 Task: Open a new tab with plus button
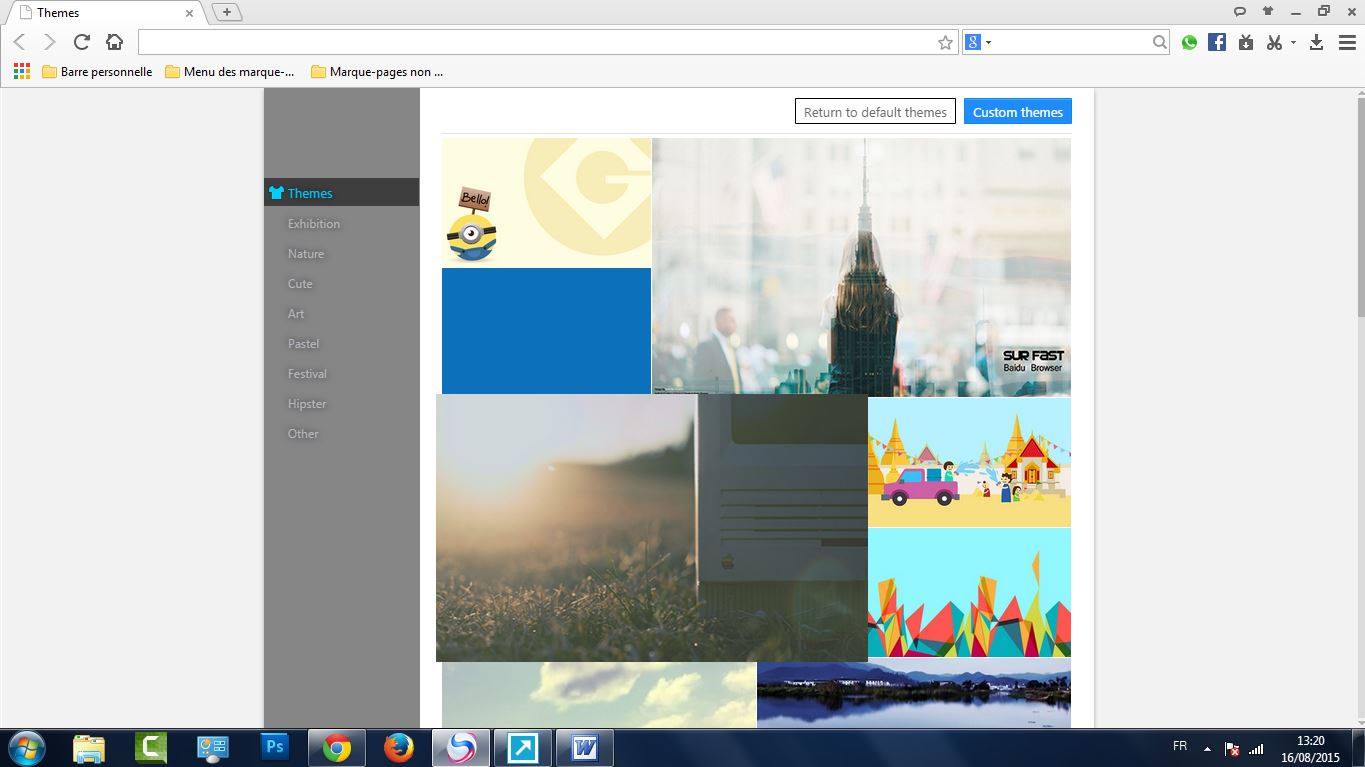pos(227,12)
